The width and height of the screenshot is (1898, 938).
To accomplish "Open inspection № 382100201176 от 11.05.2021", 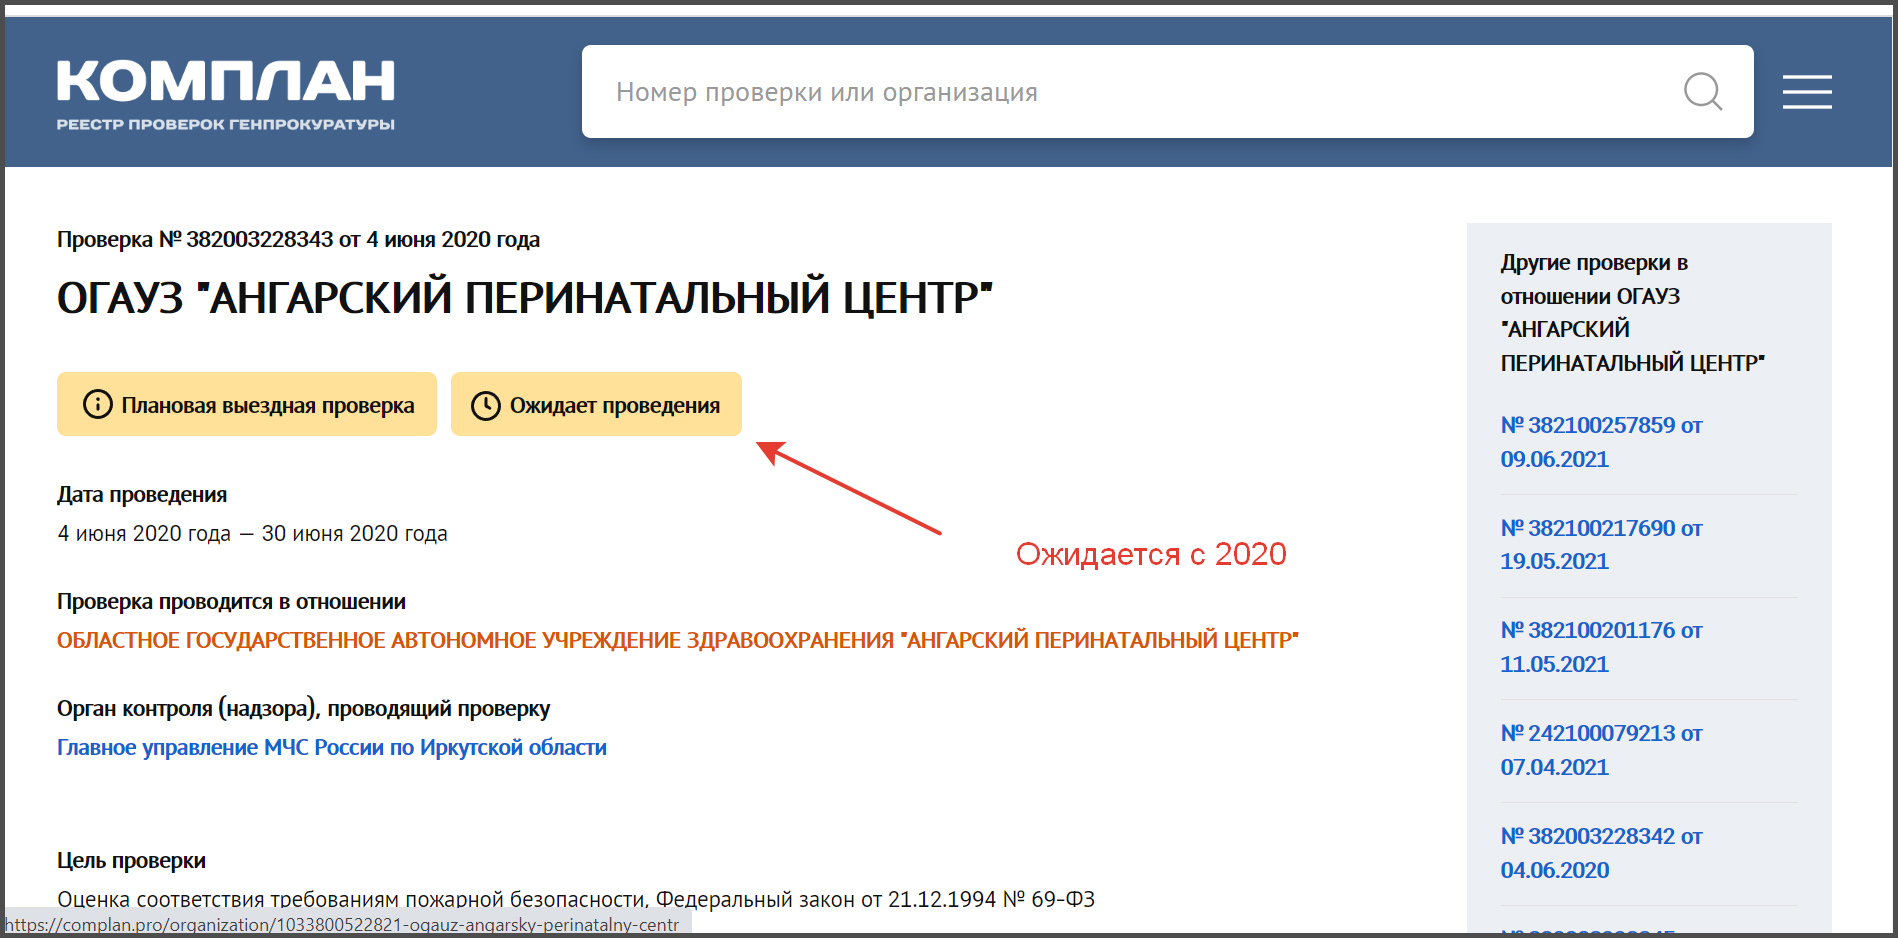I will click(x=1601, y=647).
